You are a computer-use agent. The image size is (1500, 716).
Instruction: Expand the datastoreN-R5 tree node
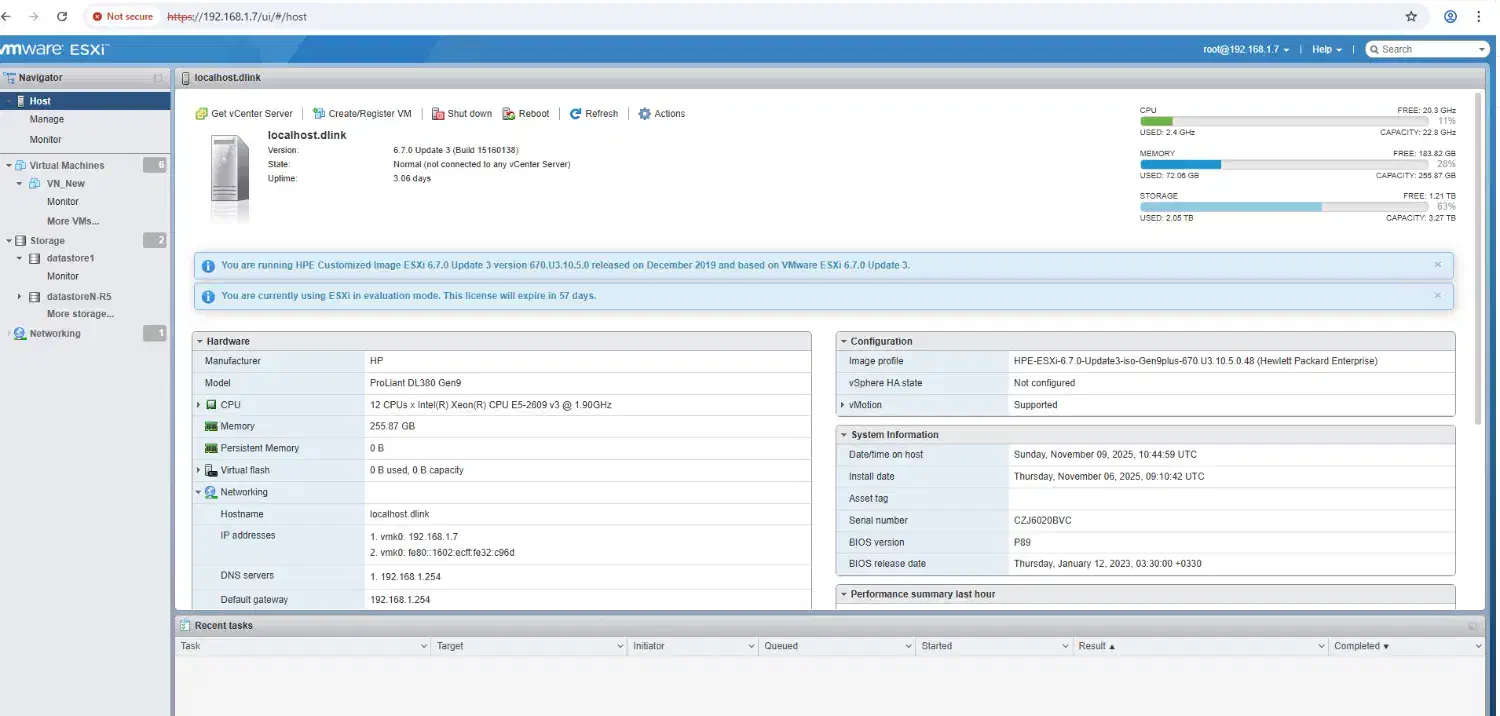pyautogui.click(x=20, y=297)
